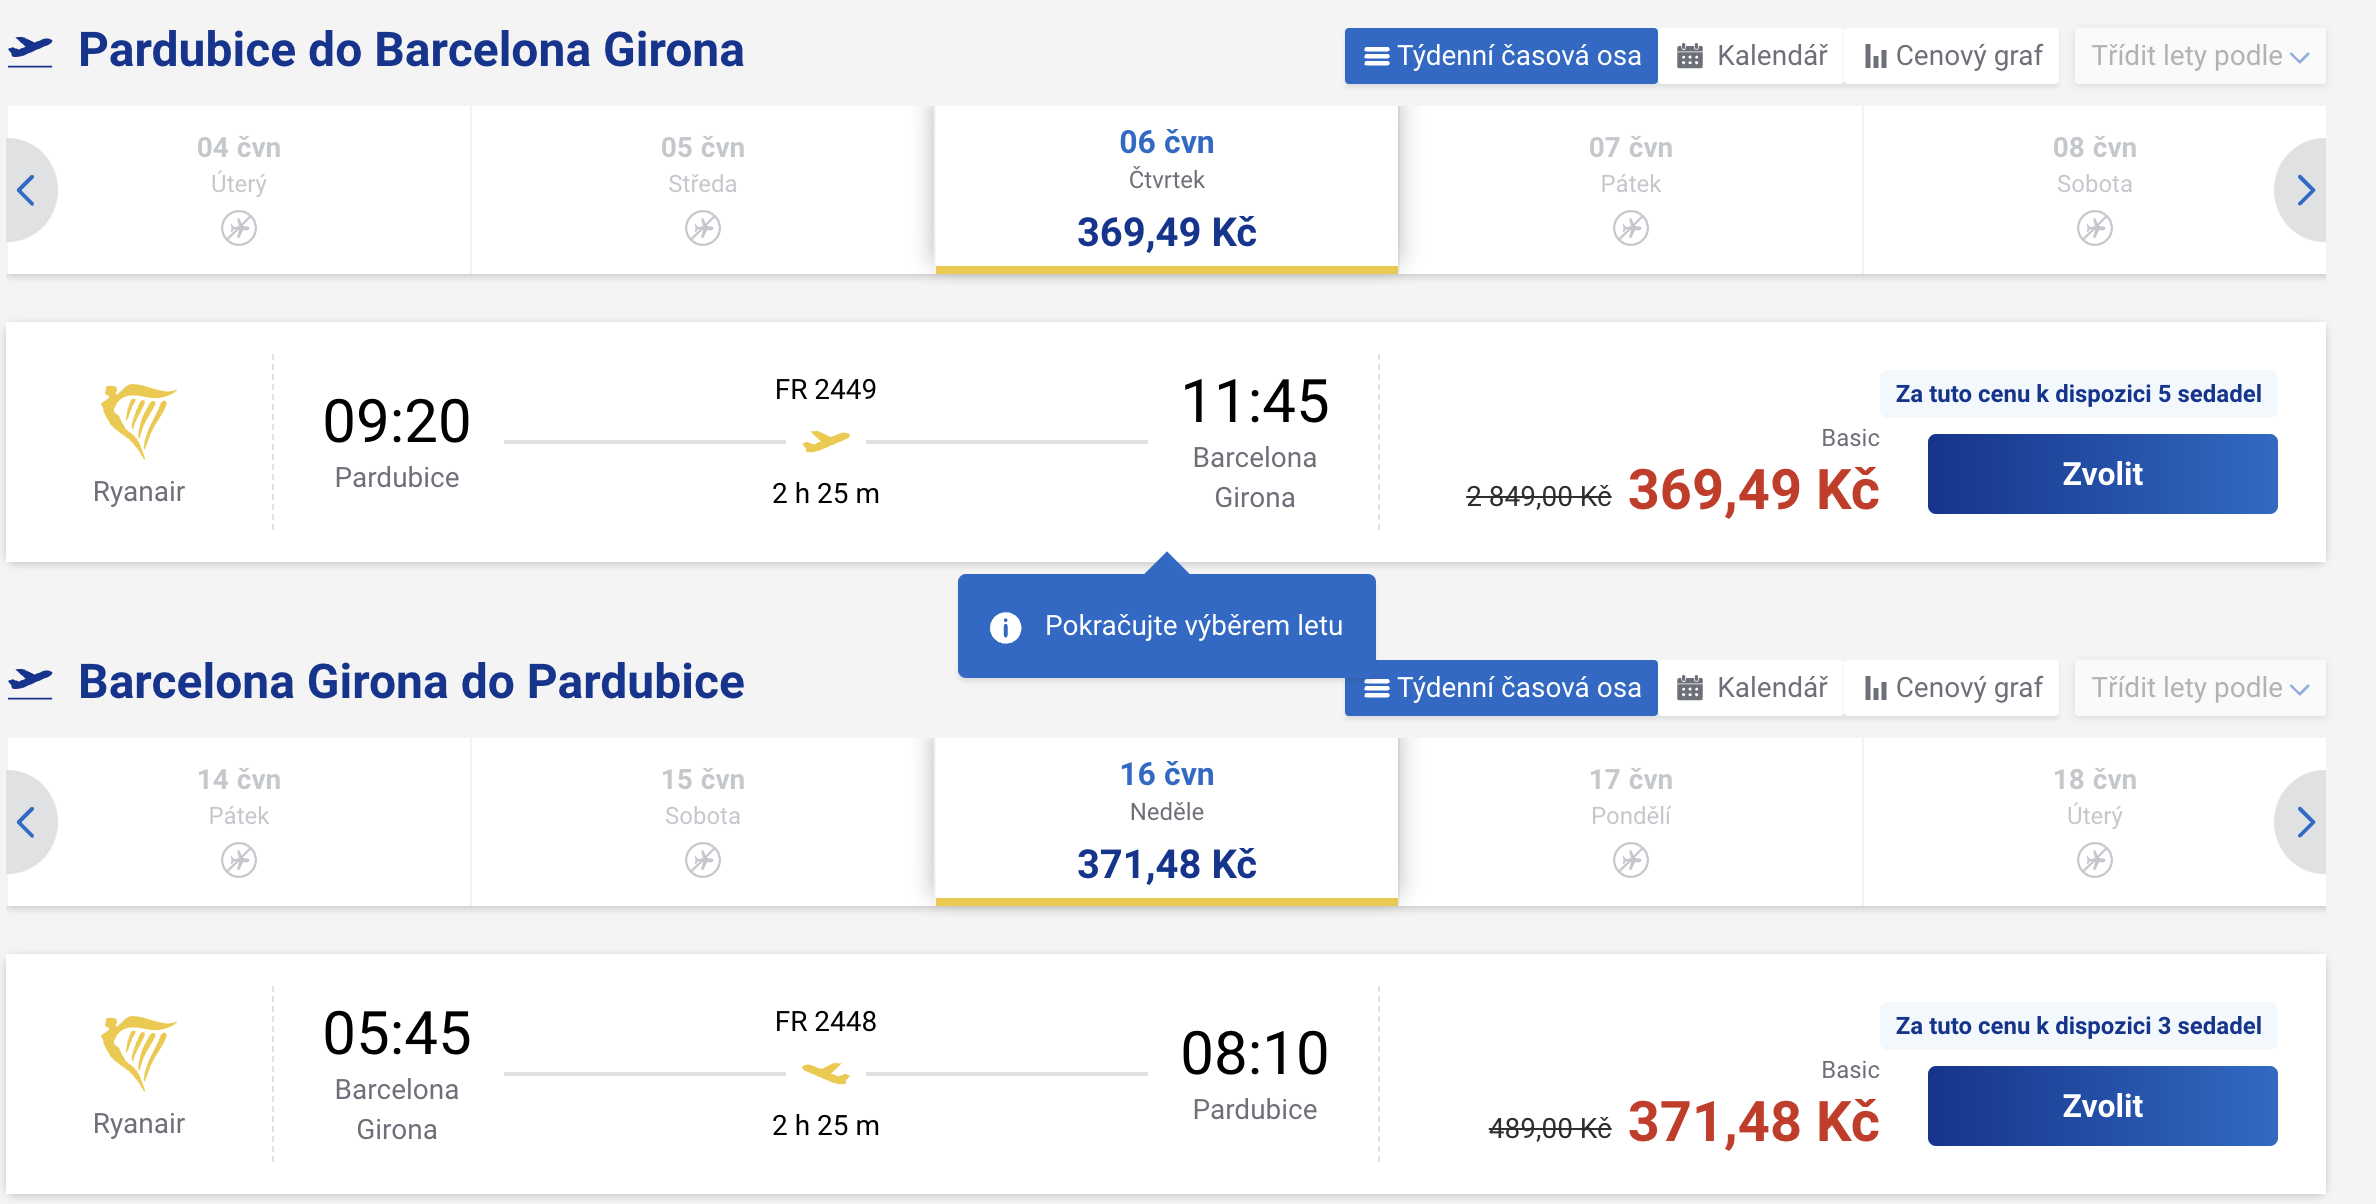Image resolution: width=2376 pixels, height=1204 pixels.
Task: Switch return view to Kalendář
Action: click(x=1752, y=688)
